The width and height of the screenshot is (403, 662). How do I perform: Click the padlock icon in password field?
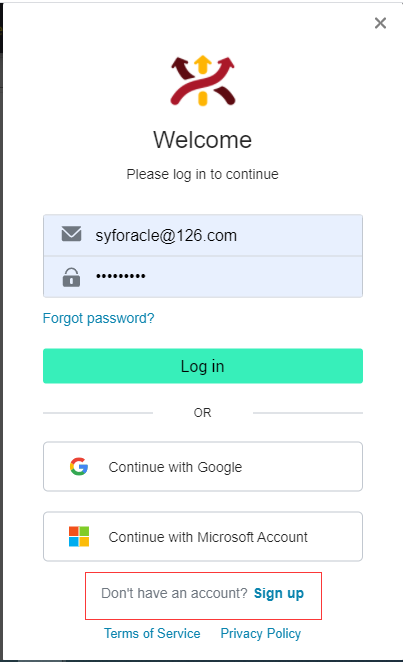[71, 277]
